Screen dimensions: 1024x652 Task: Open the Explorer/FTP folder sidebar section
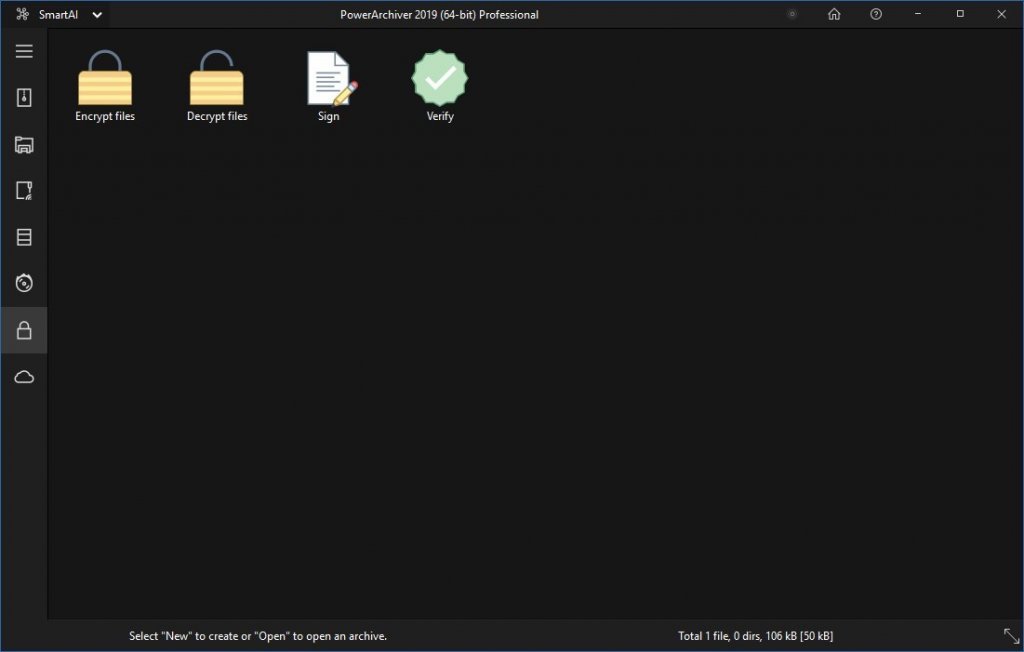[x=24, y=144]
